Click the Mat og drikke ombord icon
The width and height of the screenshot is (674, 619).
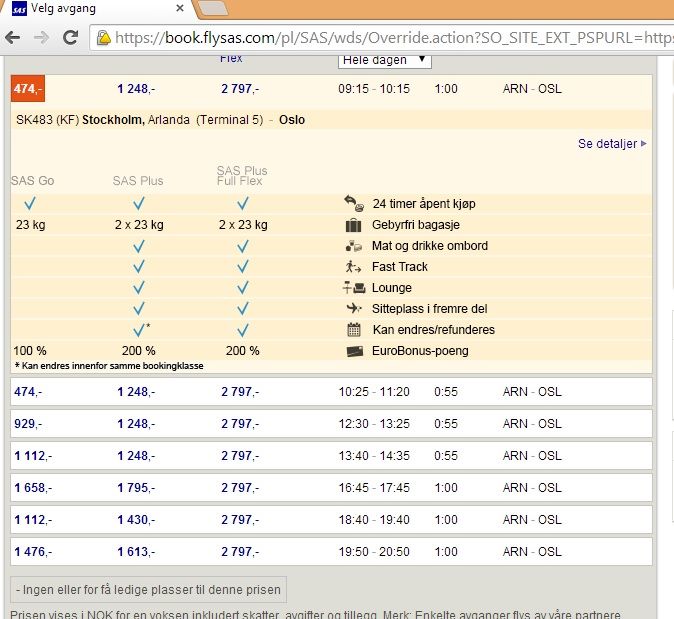click(354, 246)
